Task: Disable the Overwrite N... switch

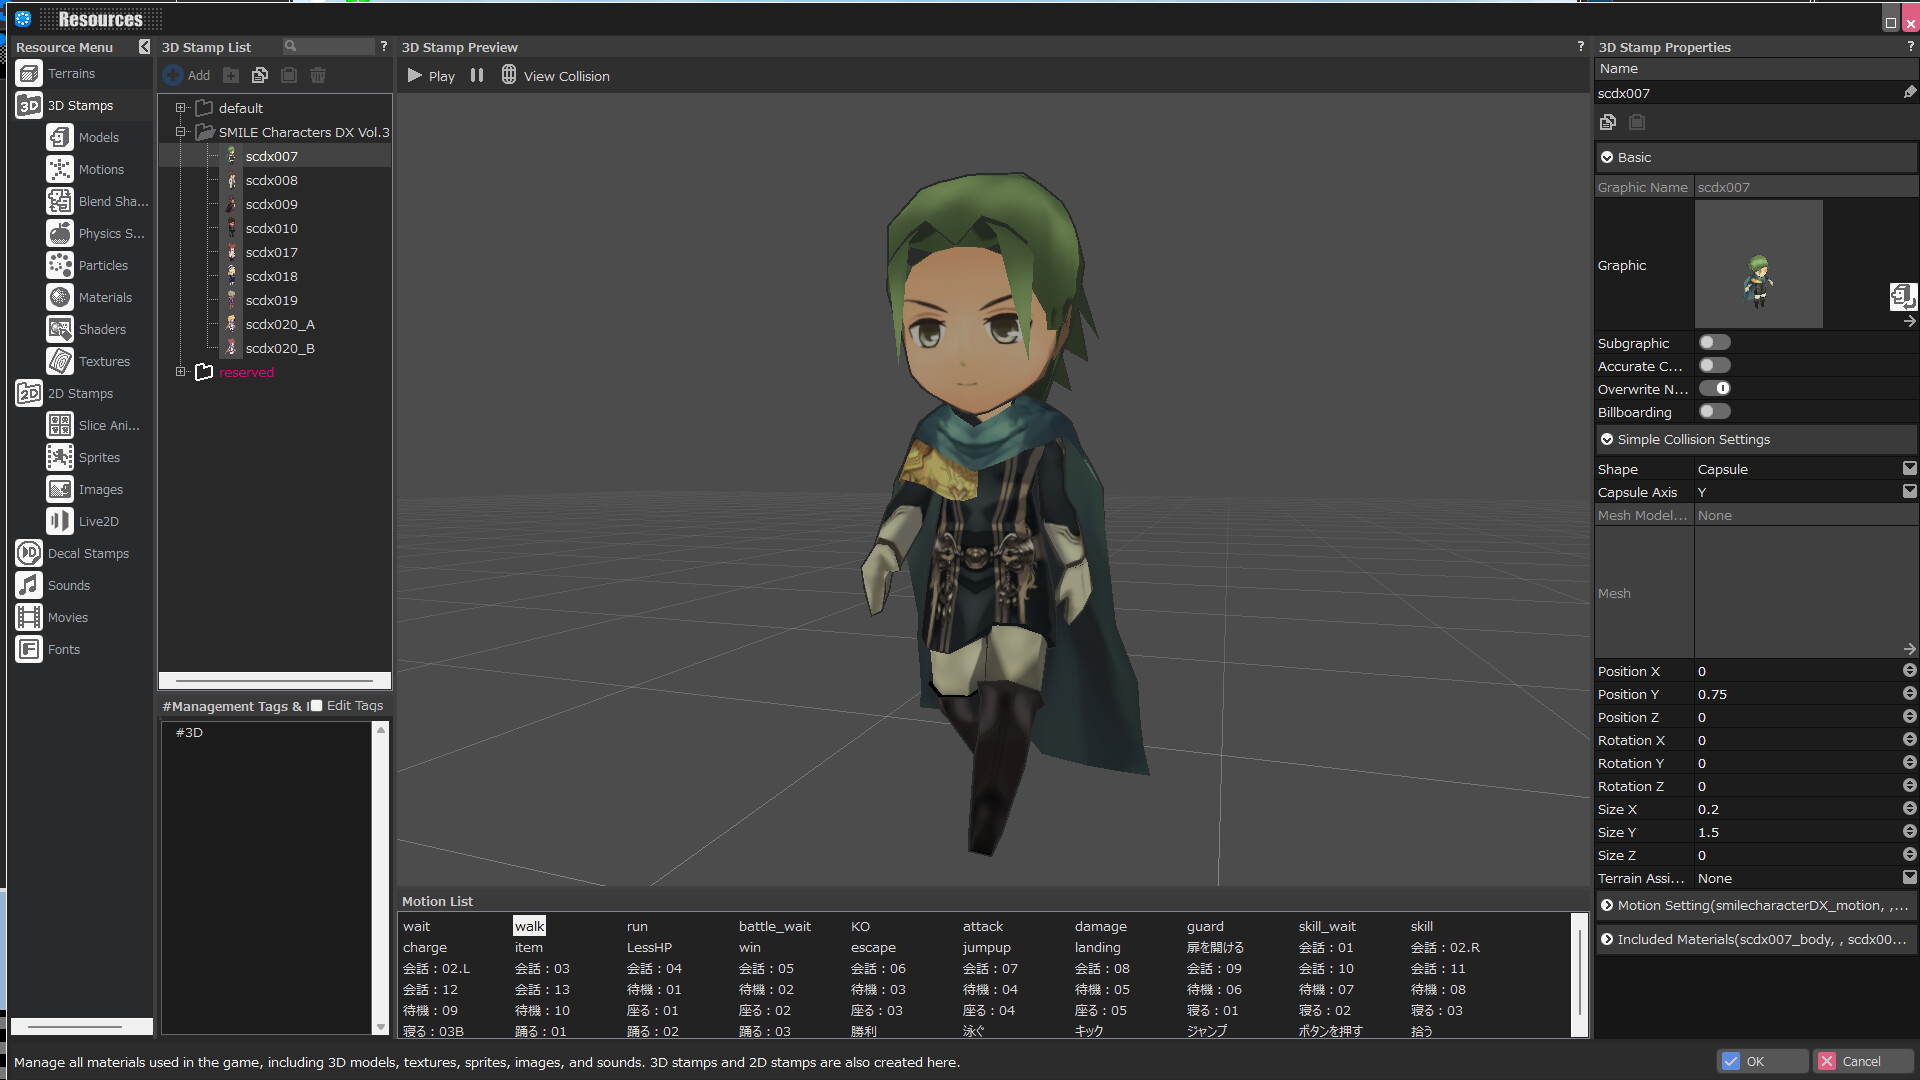Action: pos(1714,389)
